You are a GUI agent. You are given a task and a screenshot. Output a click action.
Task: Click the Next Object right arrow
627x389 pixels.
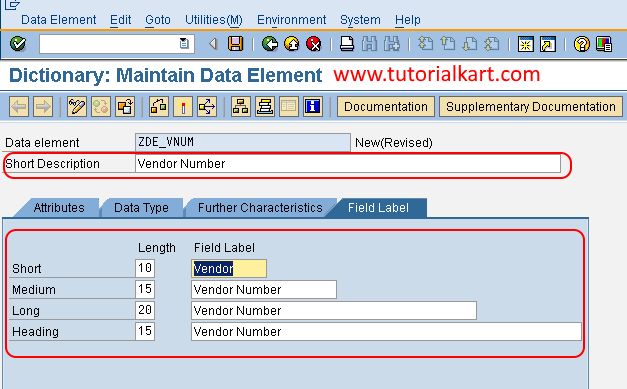tap(43, 107)
